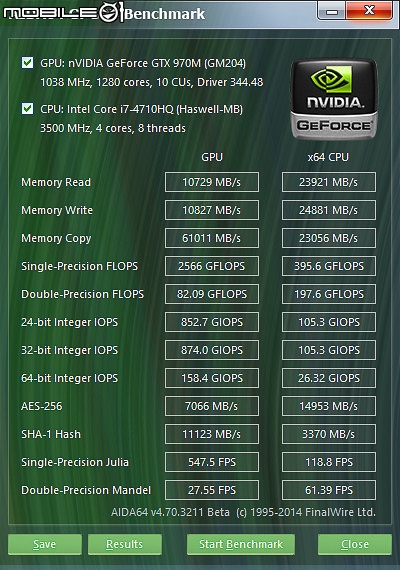This screenshot has width=400, height=570.
Task: Toggle the CPU Intel Core i7-4710HQ checkbox
Action: click(27, 108)
